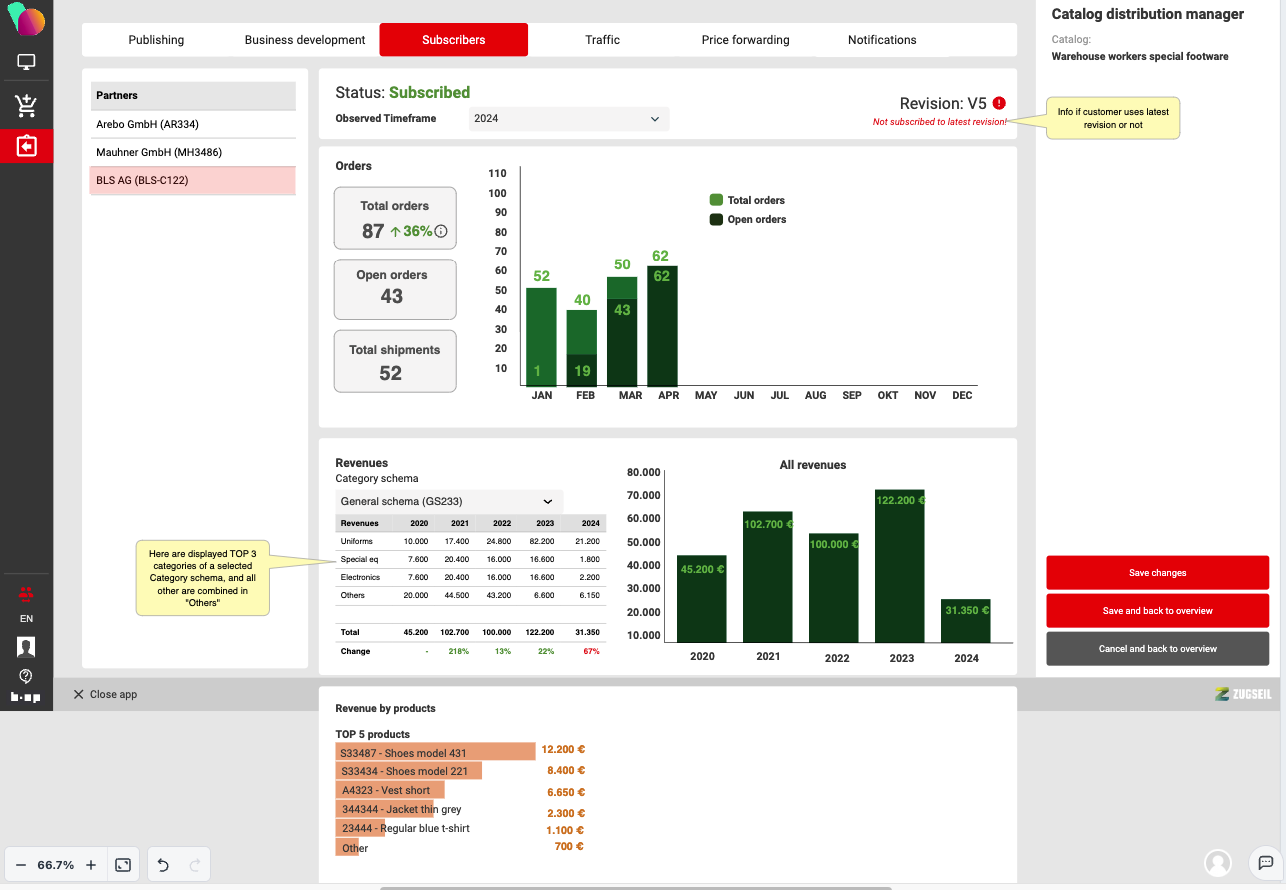Click Cancel and back to overview

pos(1157,649)
